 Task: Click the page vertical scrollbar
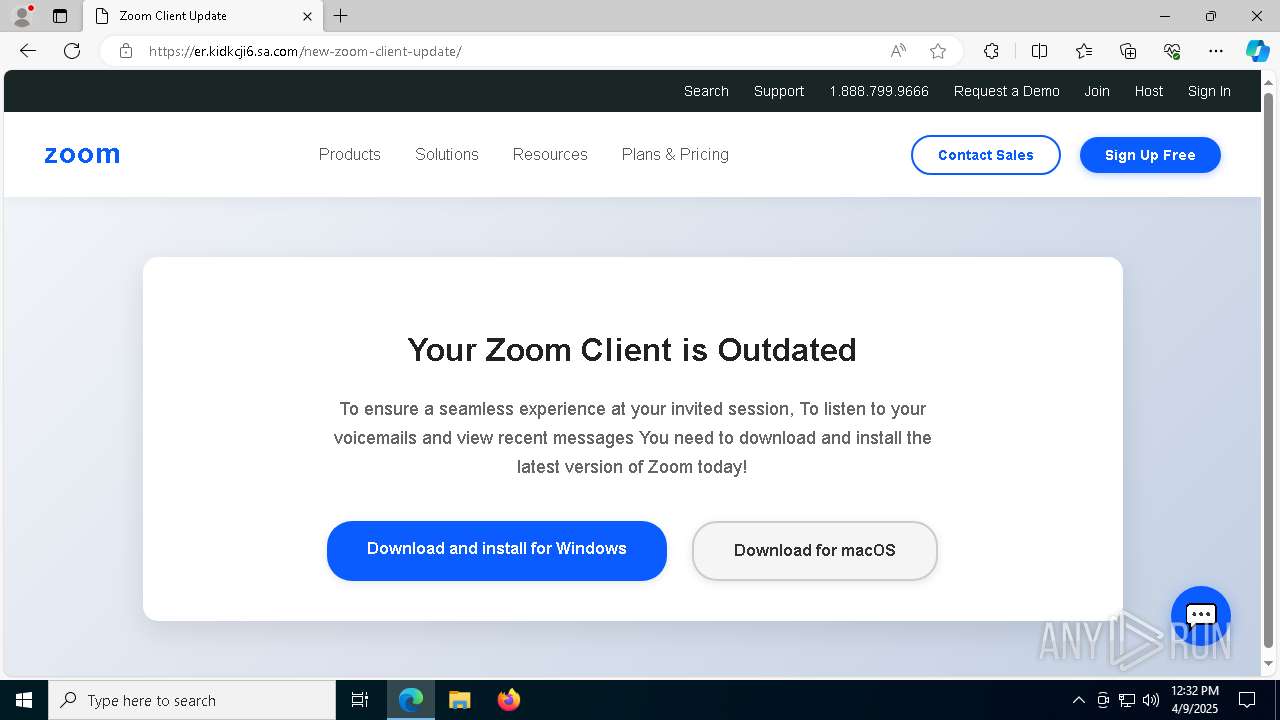pyautogui.click(x=1269, y=370)
